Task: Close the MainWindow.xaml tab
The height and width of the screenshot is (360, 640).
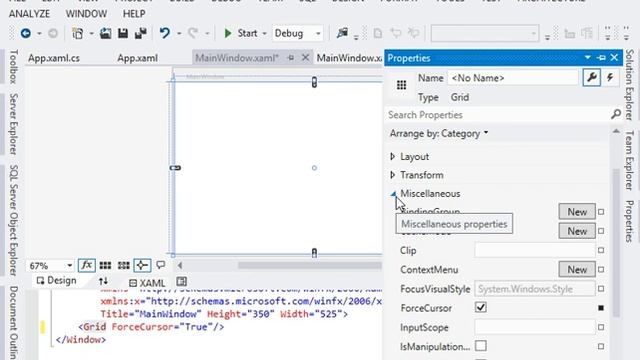Action: (305, 58)
